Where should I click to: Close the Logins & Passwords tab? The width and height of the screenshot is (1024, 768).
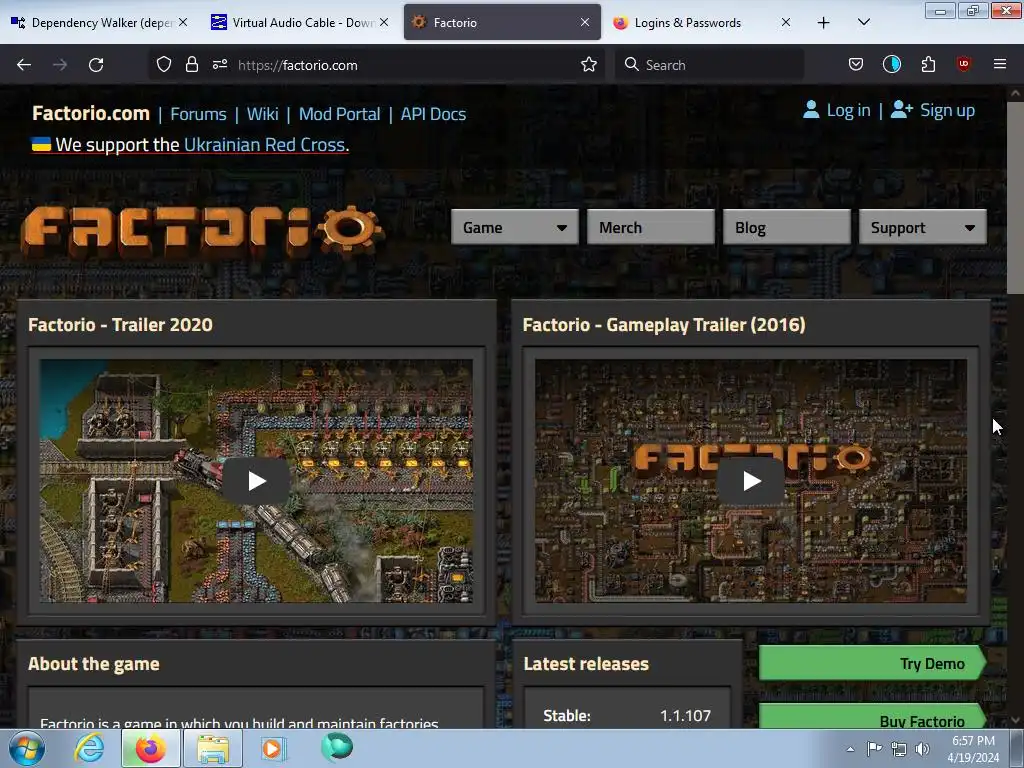click(786, 22)
